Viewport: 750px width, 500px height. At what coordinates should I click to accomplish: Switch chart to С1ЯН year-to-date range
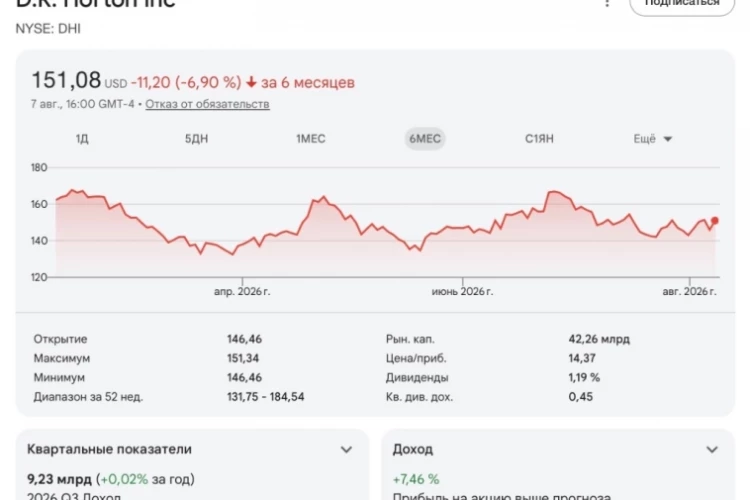click(x=539, y=139)
